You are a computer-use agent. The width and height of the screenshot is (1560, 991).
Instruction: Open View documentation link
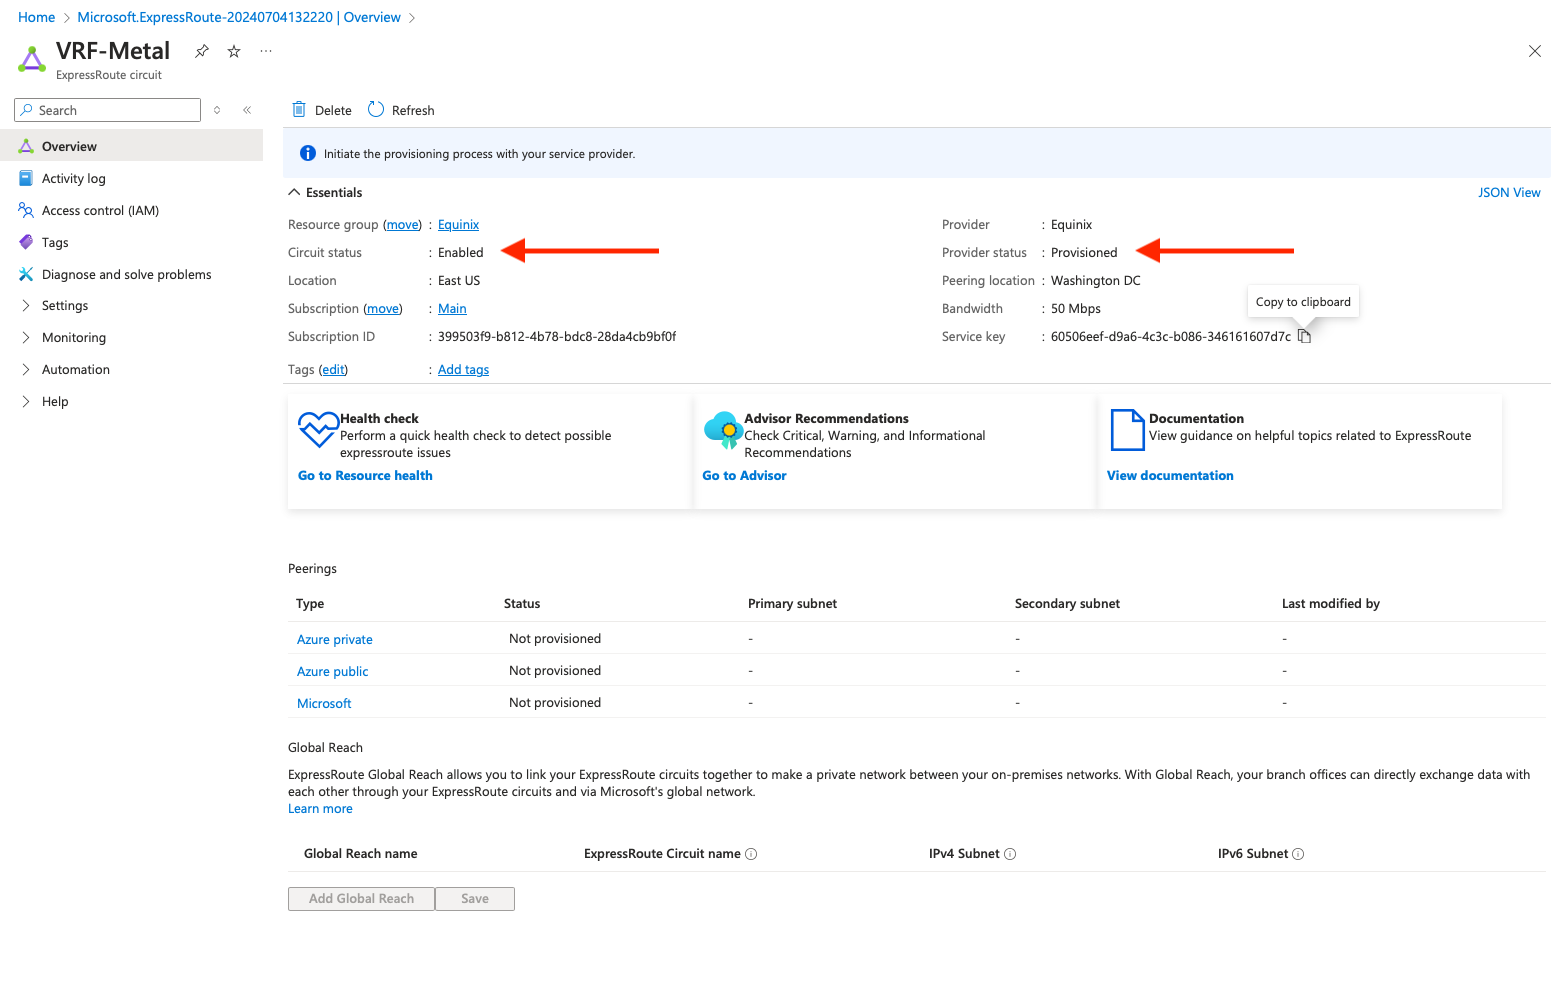click(x=1170, y=475)
